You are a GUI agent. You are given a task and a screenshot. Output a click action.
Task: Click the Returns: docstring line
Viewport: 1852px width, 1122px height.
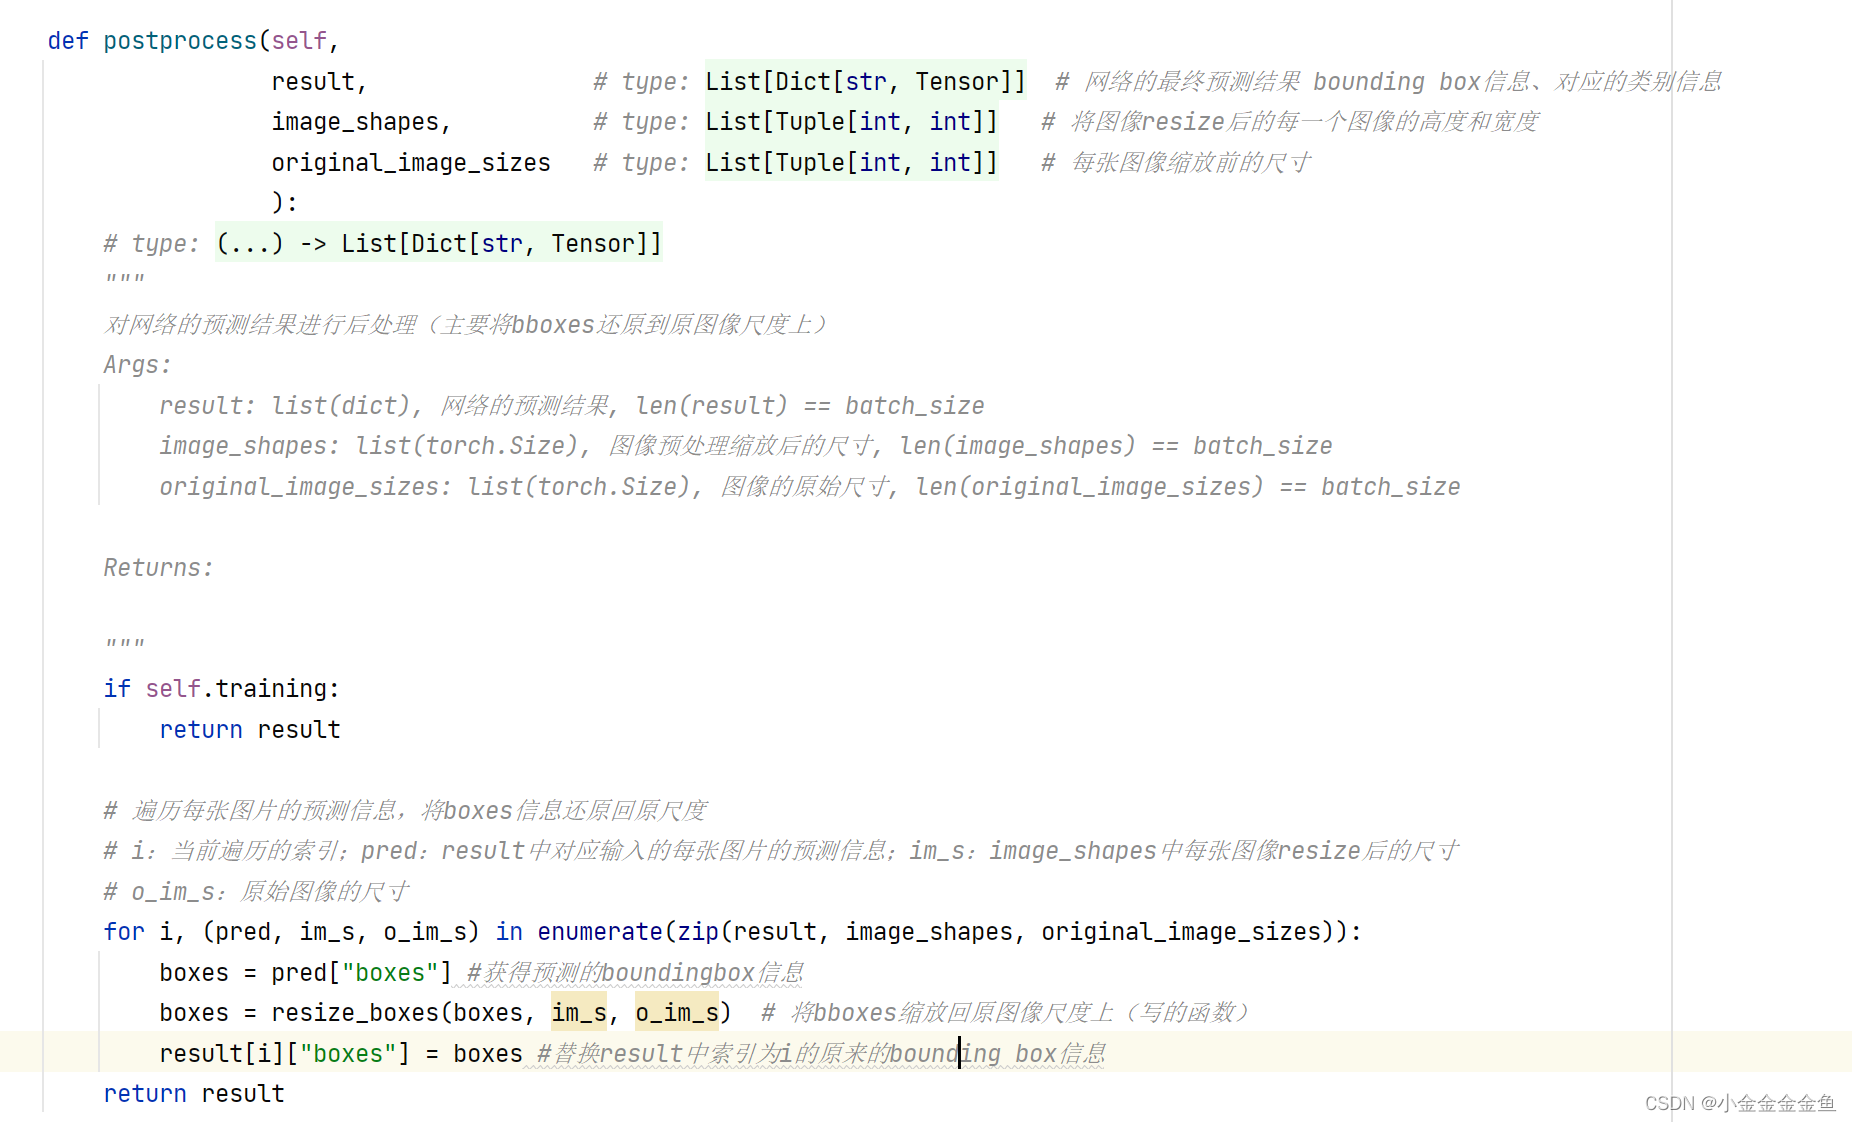pos(159,568)
